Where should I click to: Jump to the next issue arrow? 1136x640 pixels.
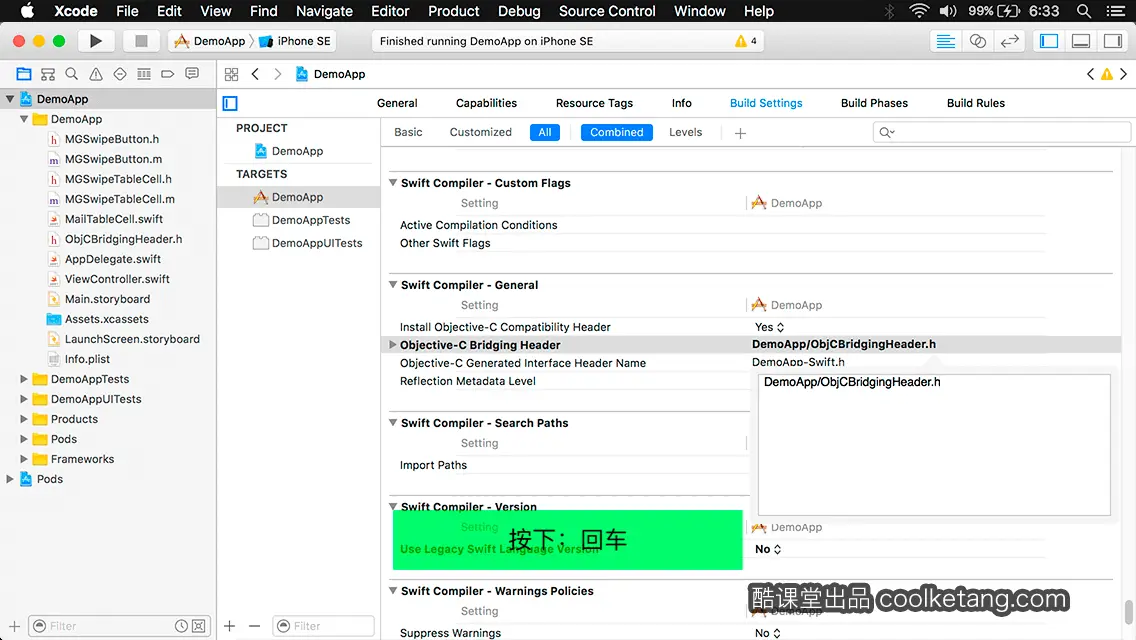click(x=1124, y=74)
